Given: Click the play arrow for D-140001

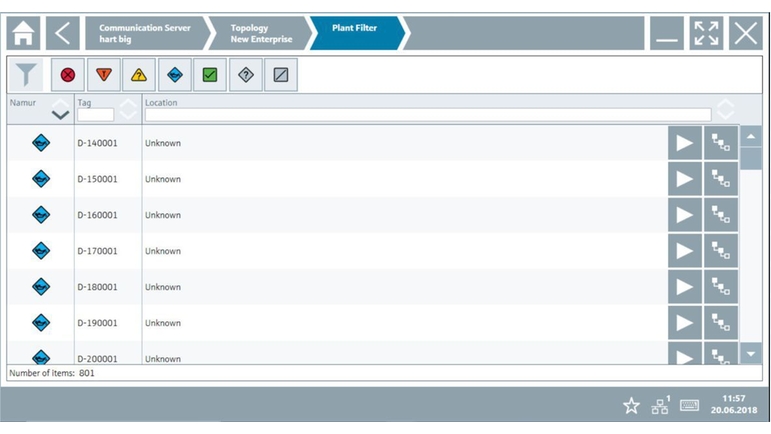Looking at the screenshot, I should click(x=684, y=143).
